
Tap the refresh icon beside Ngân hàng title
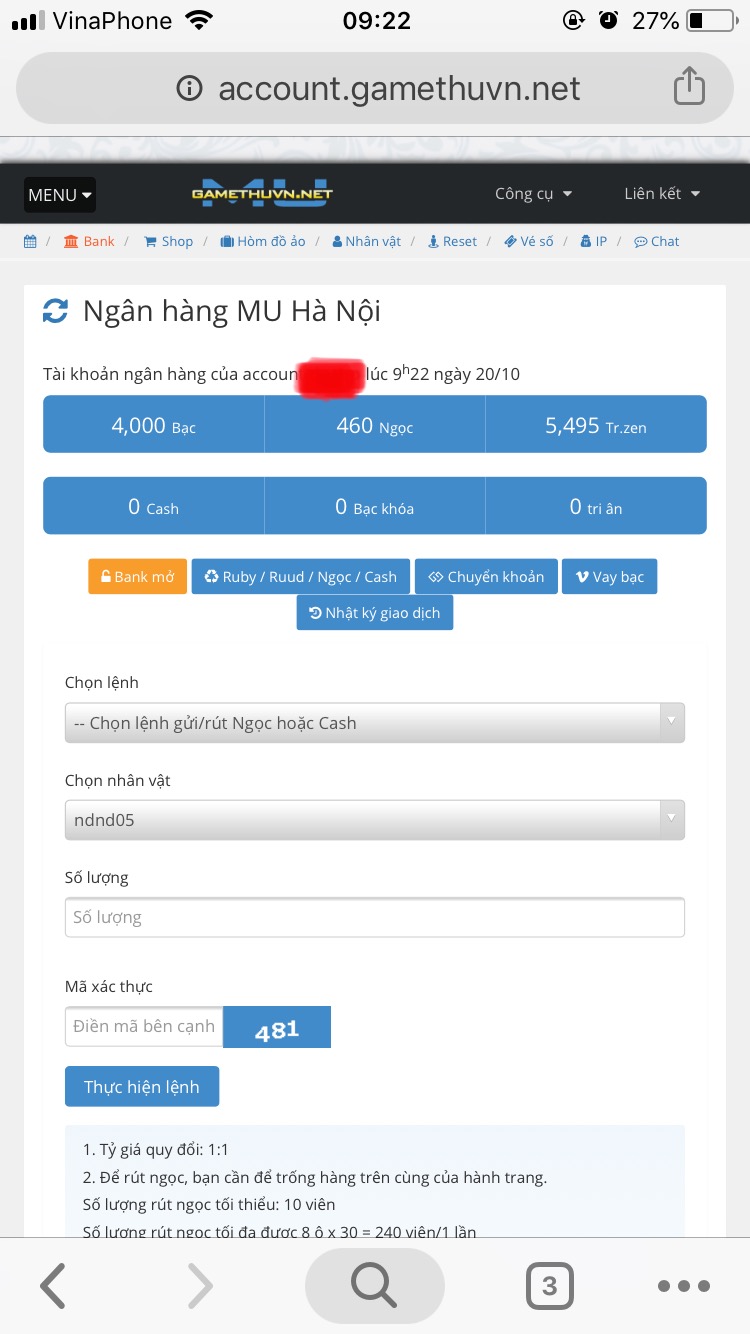pos(55,311)
